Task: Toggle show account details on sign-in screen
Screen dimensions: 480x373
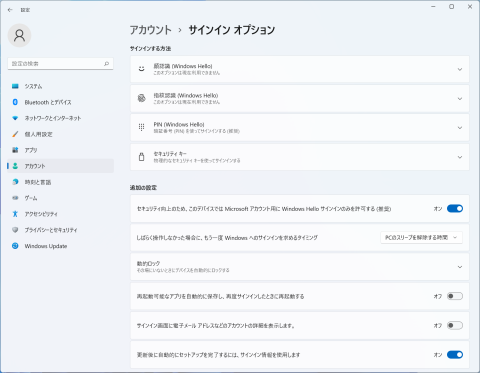Action: coord(455,325)
